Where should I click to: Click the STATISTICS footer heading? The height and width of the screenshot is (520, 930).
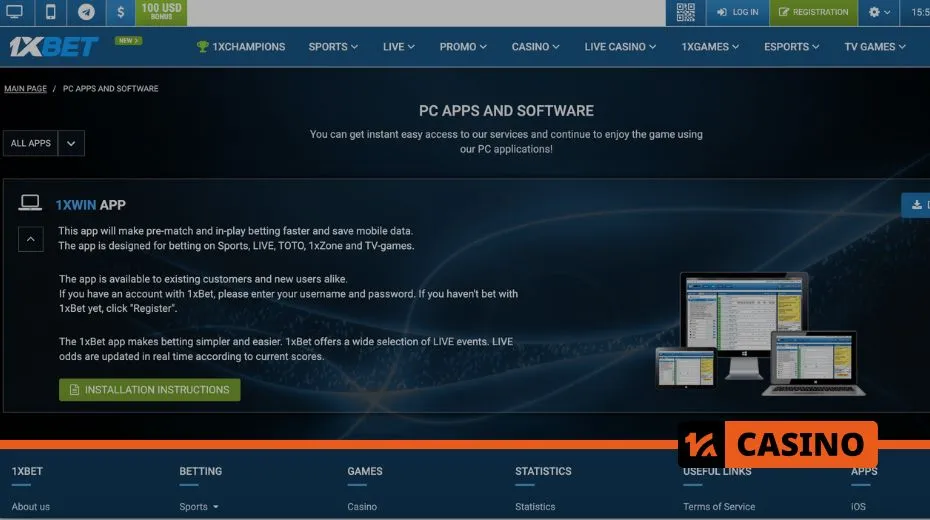point(543,471)
